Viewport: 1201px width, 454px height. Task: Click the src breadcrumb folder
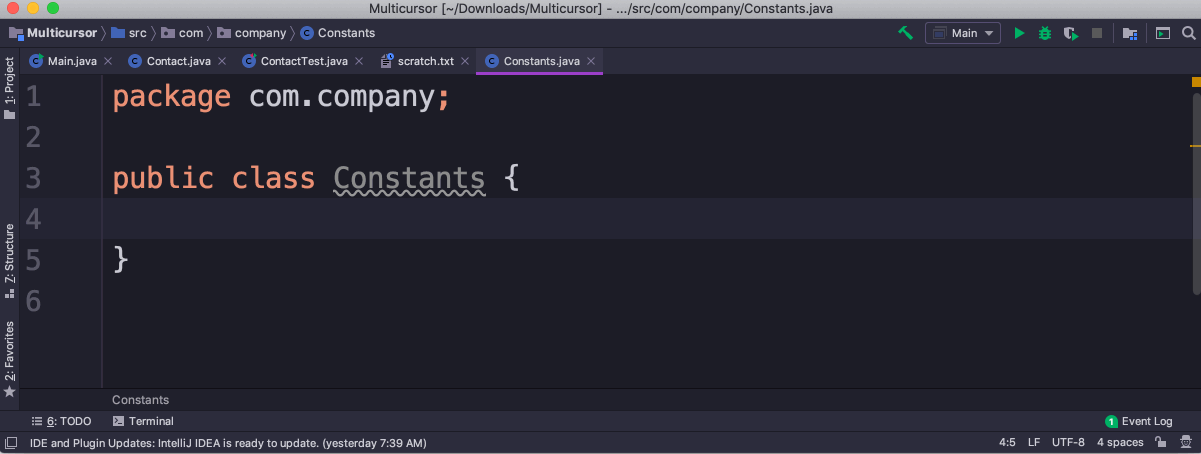(129, 33)
